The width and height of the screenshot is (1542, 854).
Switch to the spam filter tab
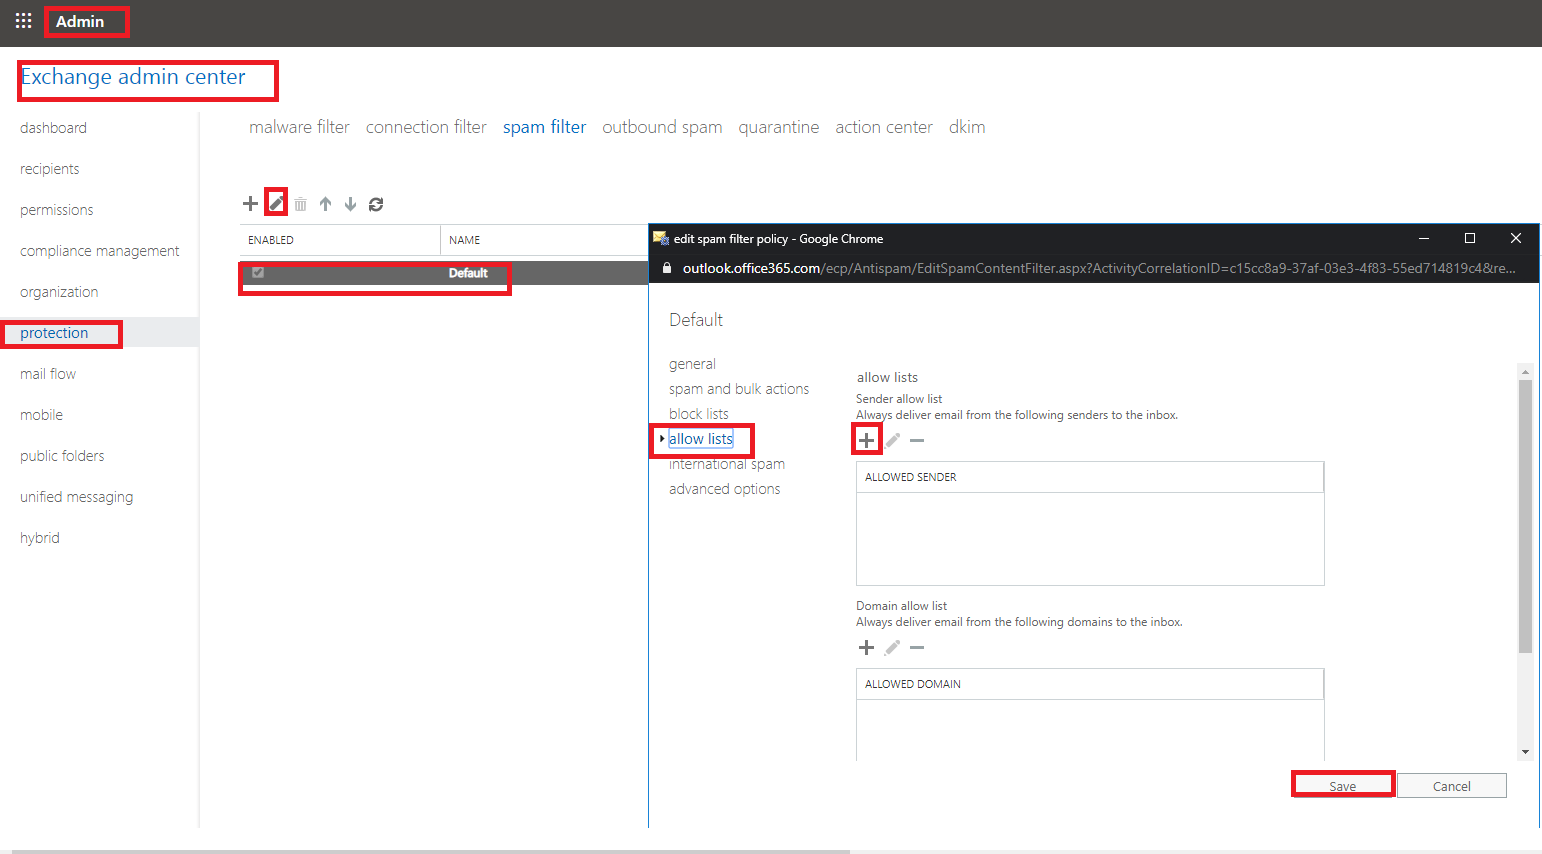point(544,127)
